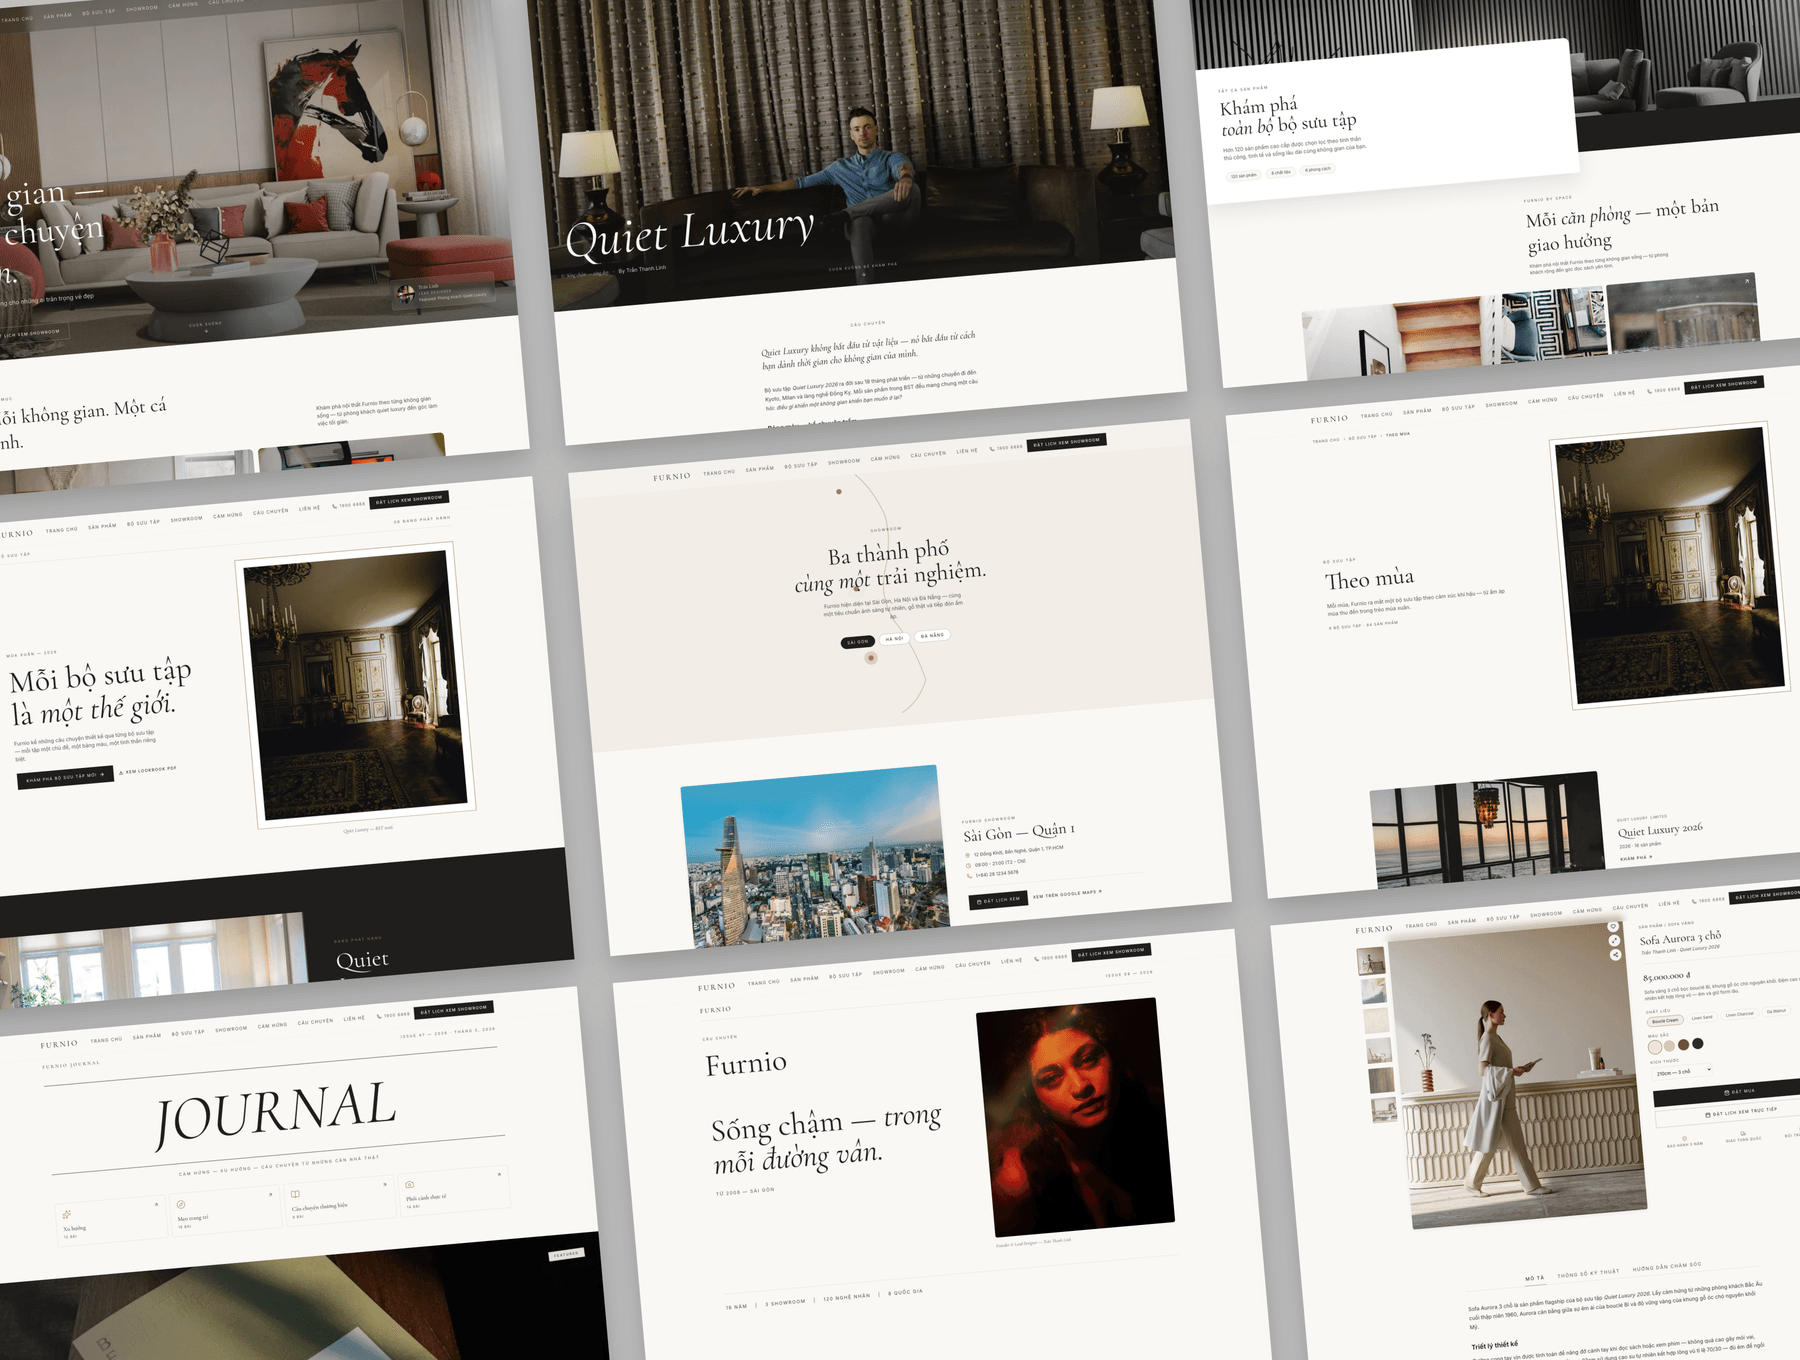Open fullscreen view of the Sofa Aurora image
The height and width of the screenshot is (1360, 1800).
[x=1614, y=941]
